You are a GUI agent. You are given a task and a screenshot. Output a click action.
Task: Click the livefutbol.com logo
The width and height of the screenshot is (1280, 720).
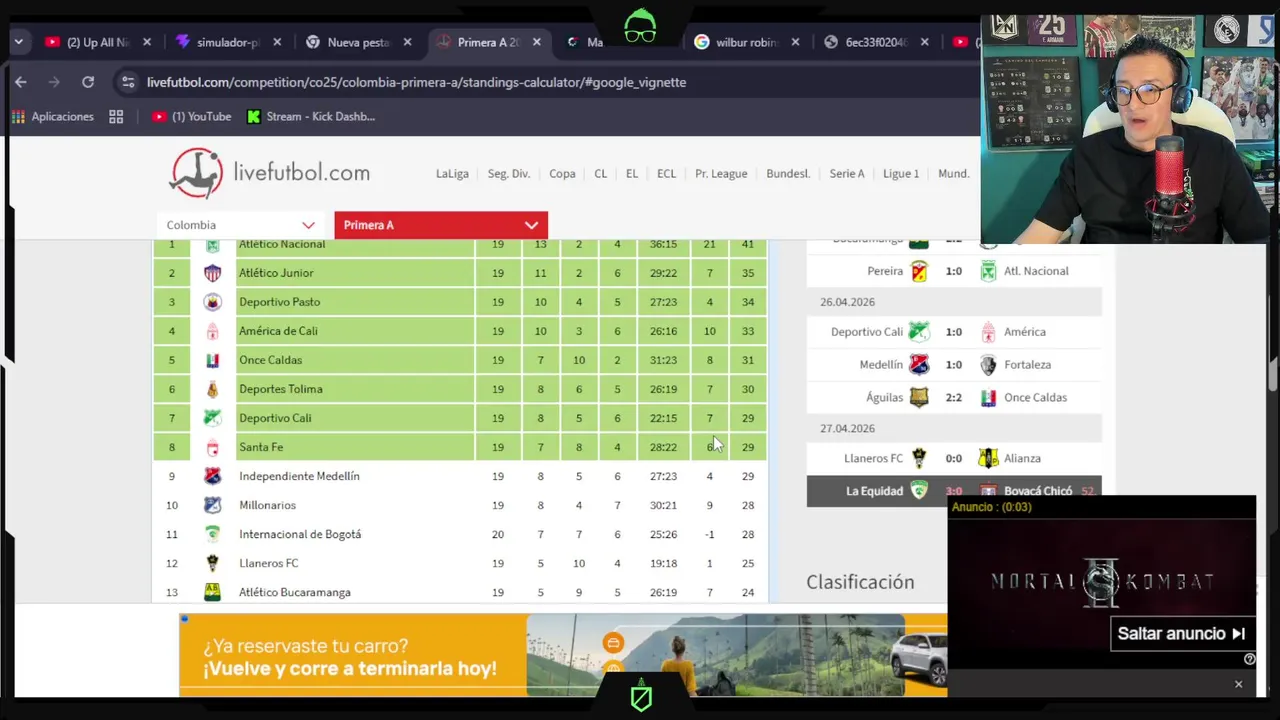pos(270,173)
